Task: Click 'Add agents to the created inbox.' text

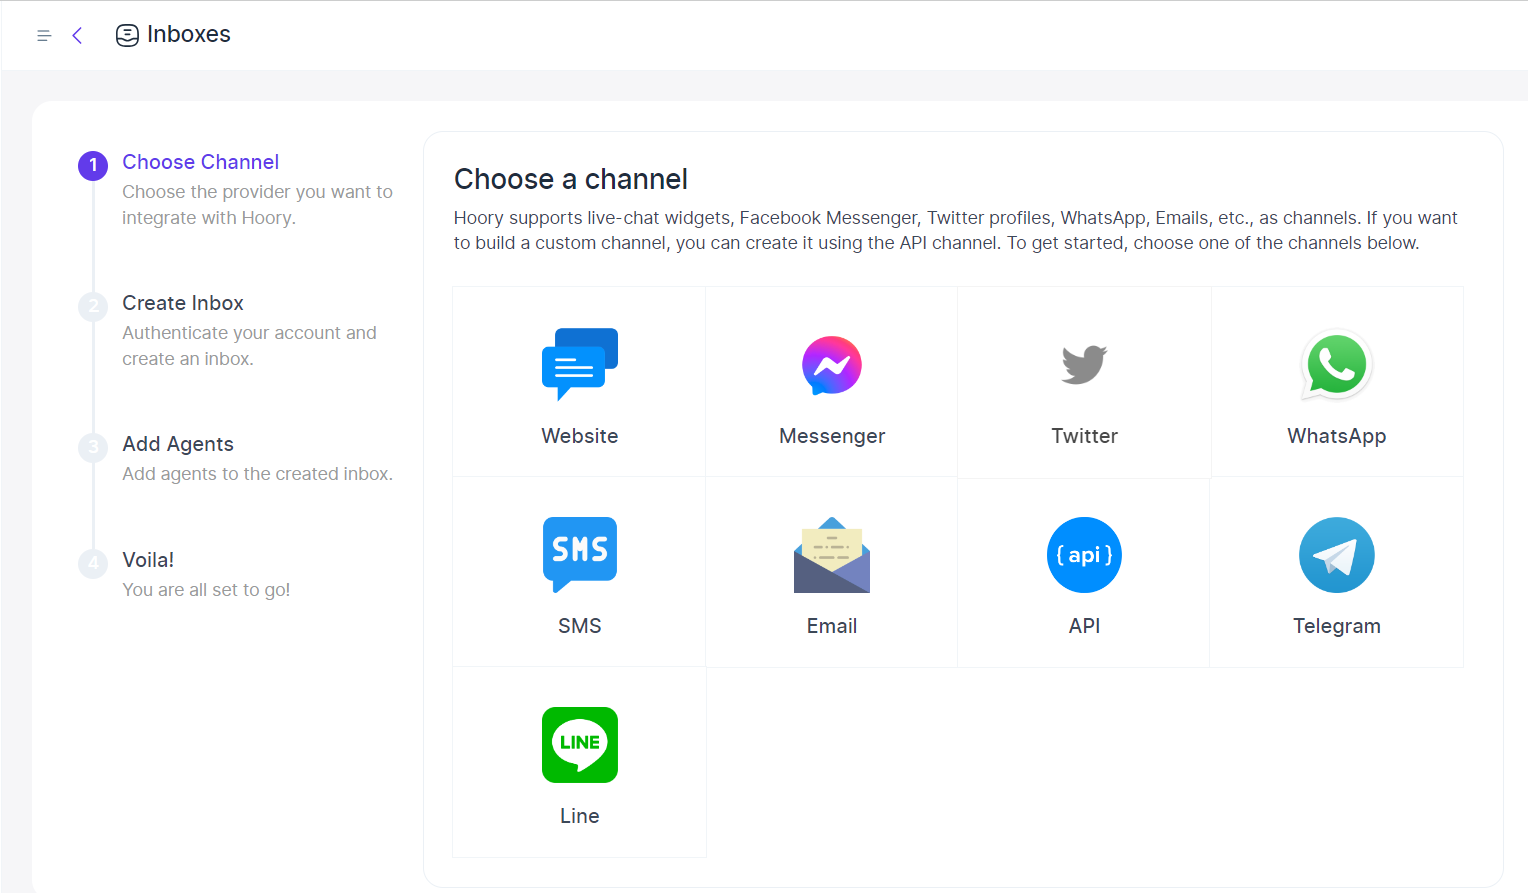Action: [x=257, y=474]
